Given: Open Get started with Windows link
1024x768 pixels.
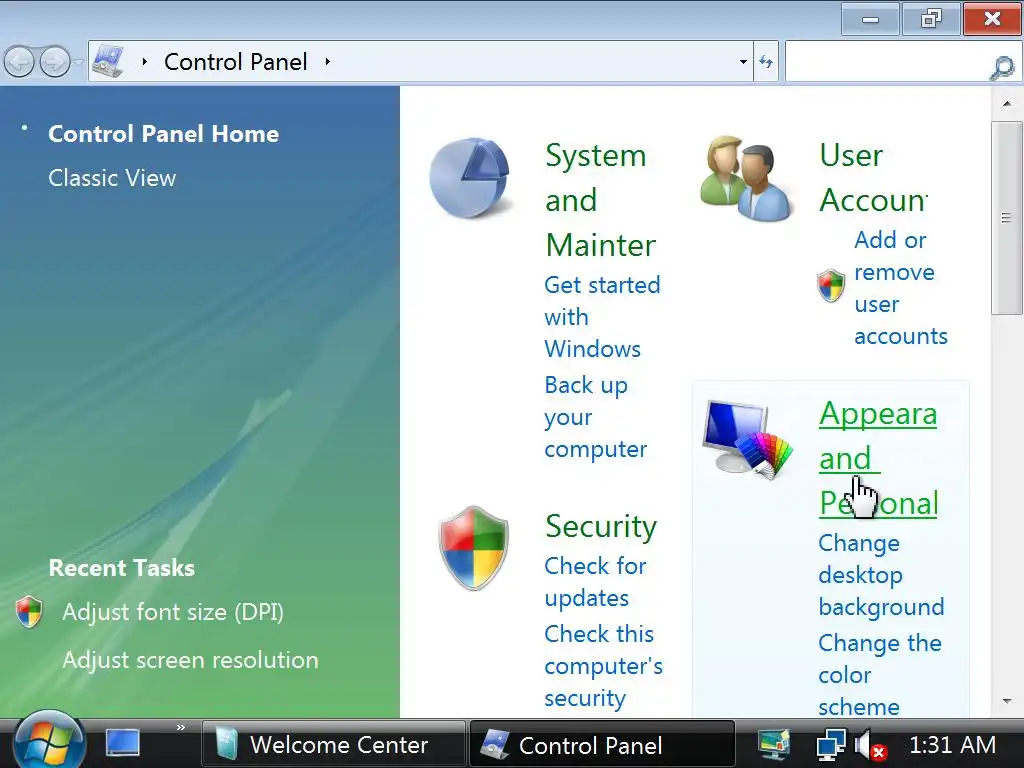Looking at the screenshot, I should tap(602, 317).
